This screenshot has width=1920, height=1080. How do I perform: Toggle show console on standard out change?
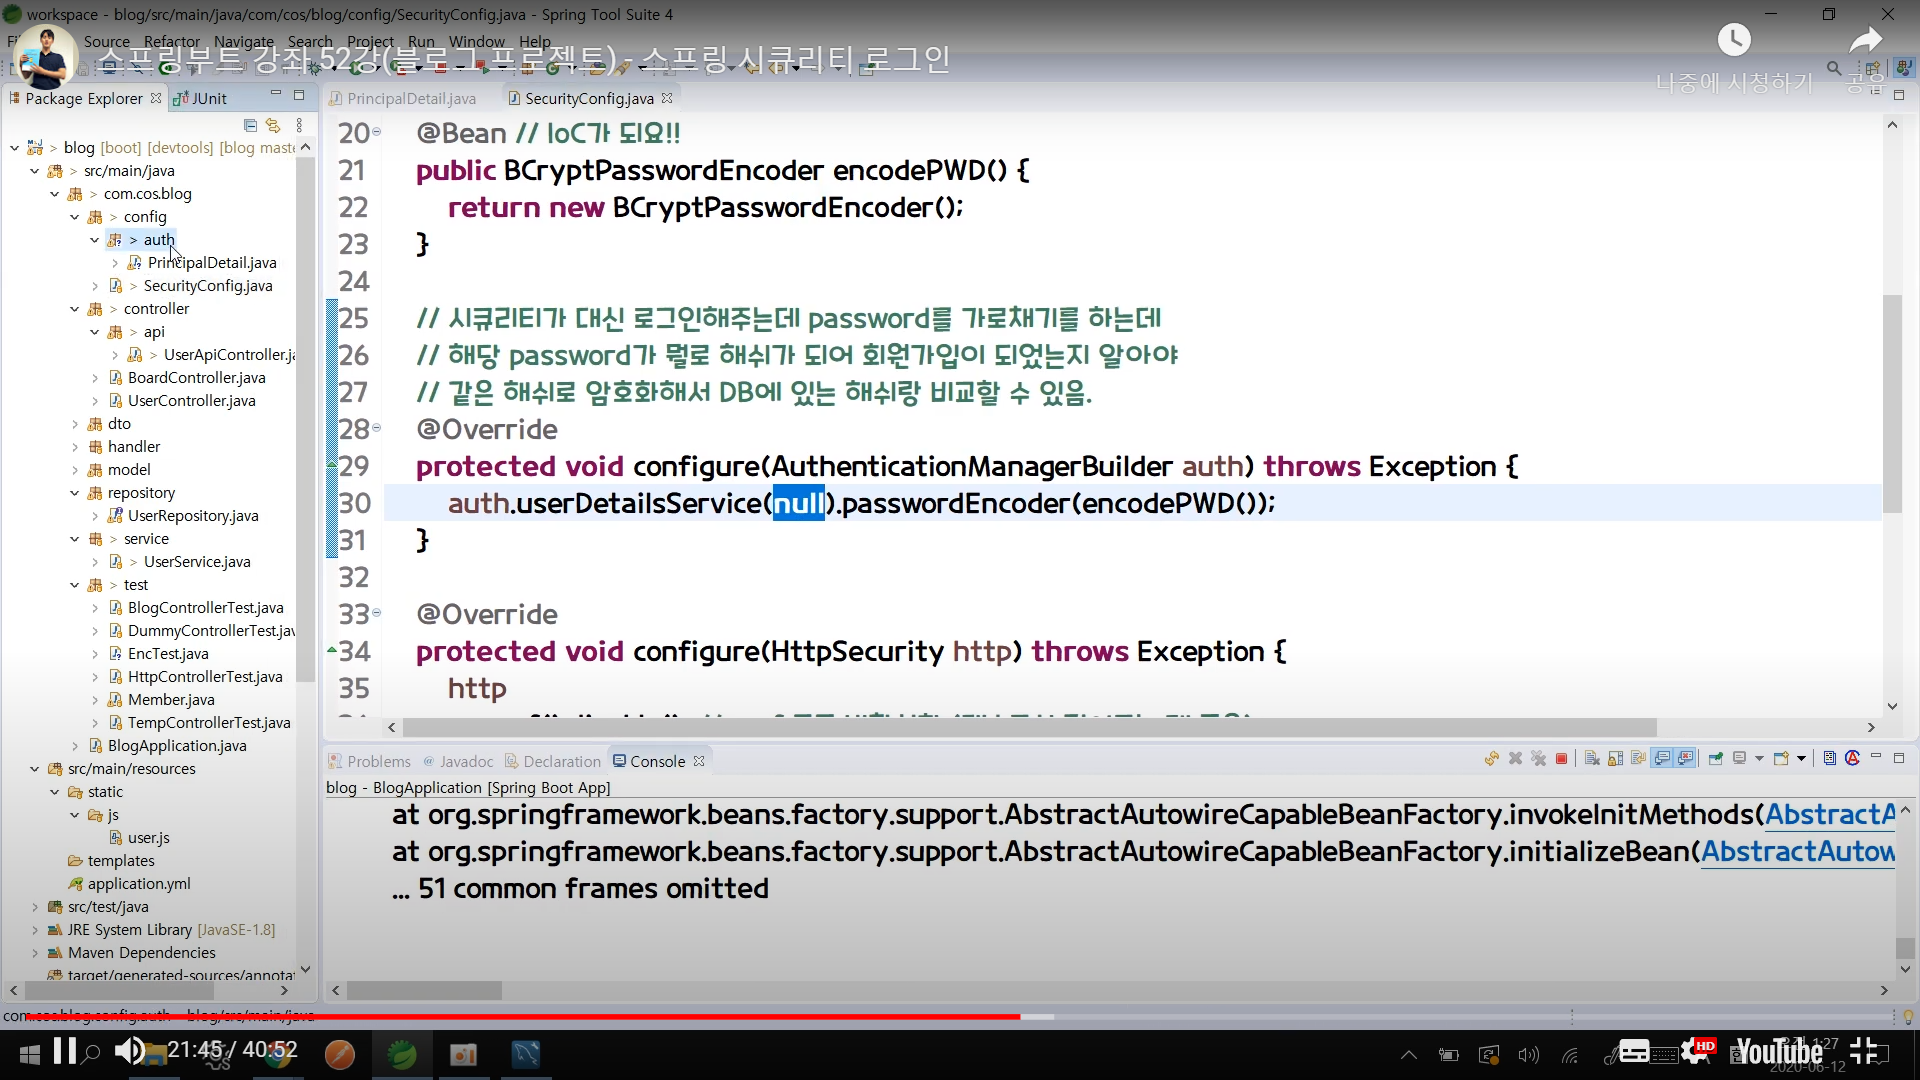[x=1662, y=759]
